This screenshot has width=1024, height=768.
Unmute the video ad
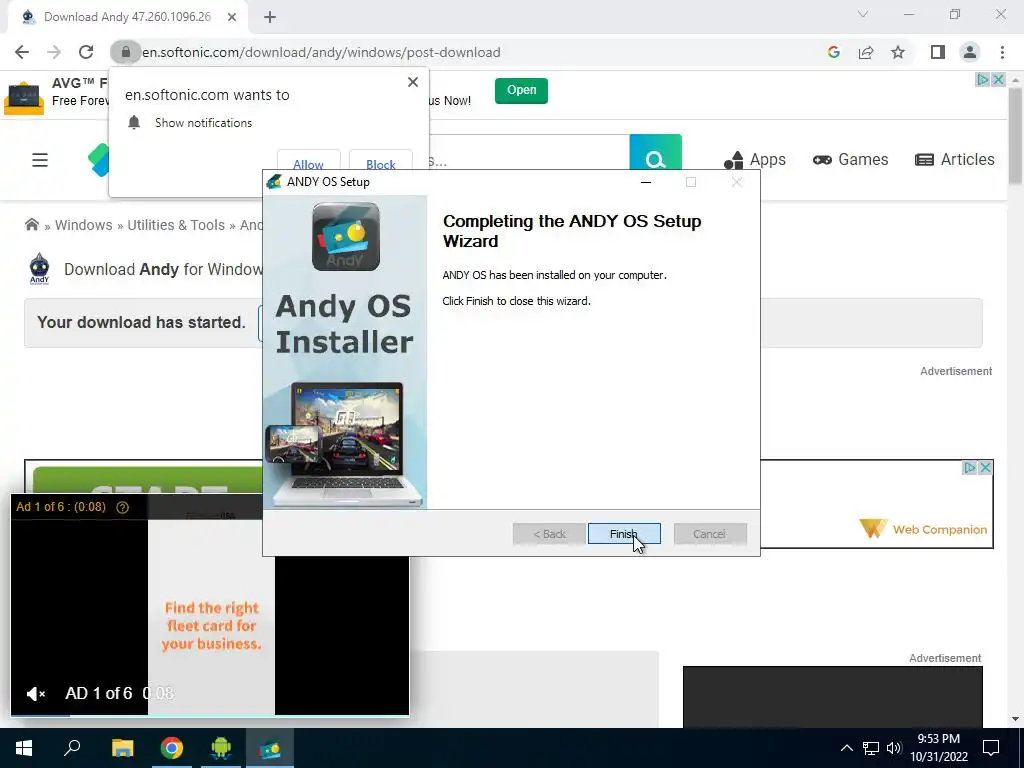pos(35,694)
